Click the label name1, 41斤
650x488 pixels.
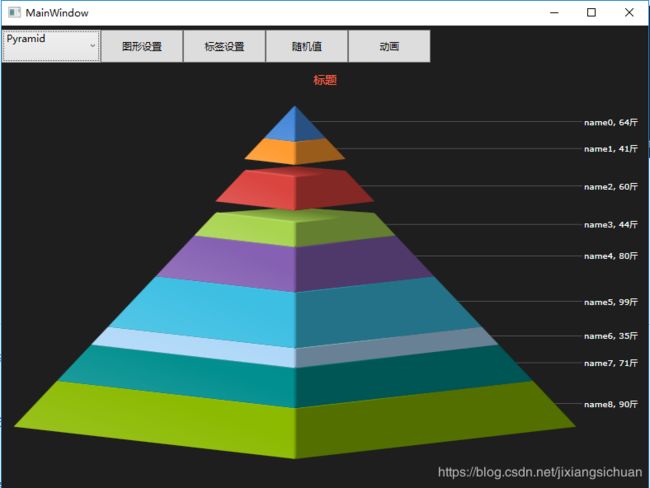[x=611, y=149]
